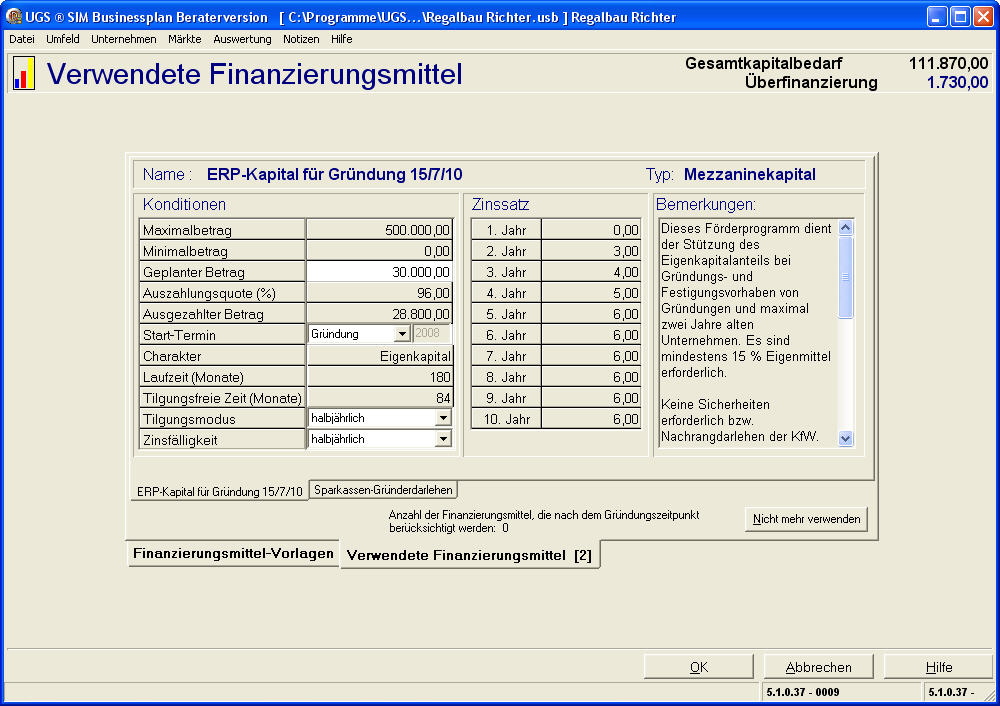Viewport: 1000px width, 706px height.
Task: Minimize the application window
Action: point(936,17)
